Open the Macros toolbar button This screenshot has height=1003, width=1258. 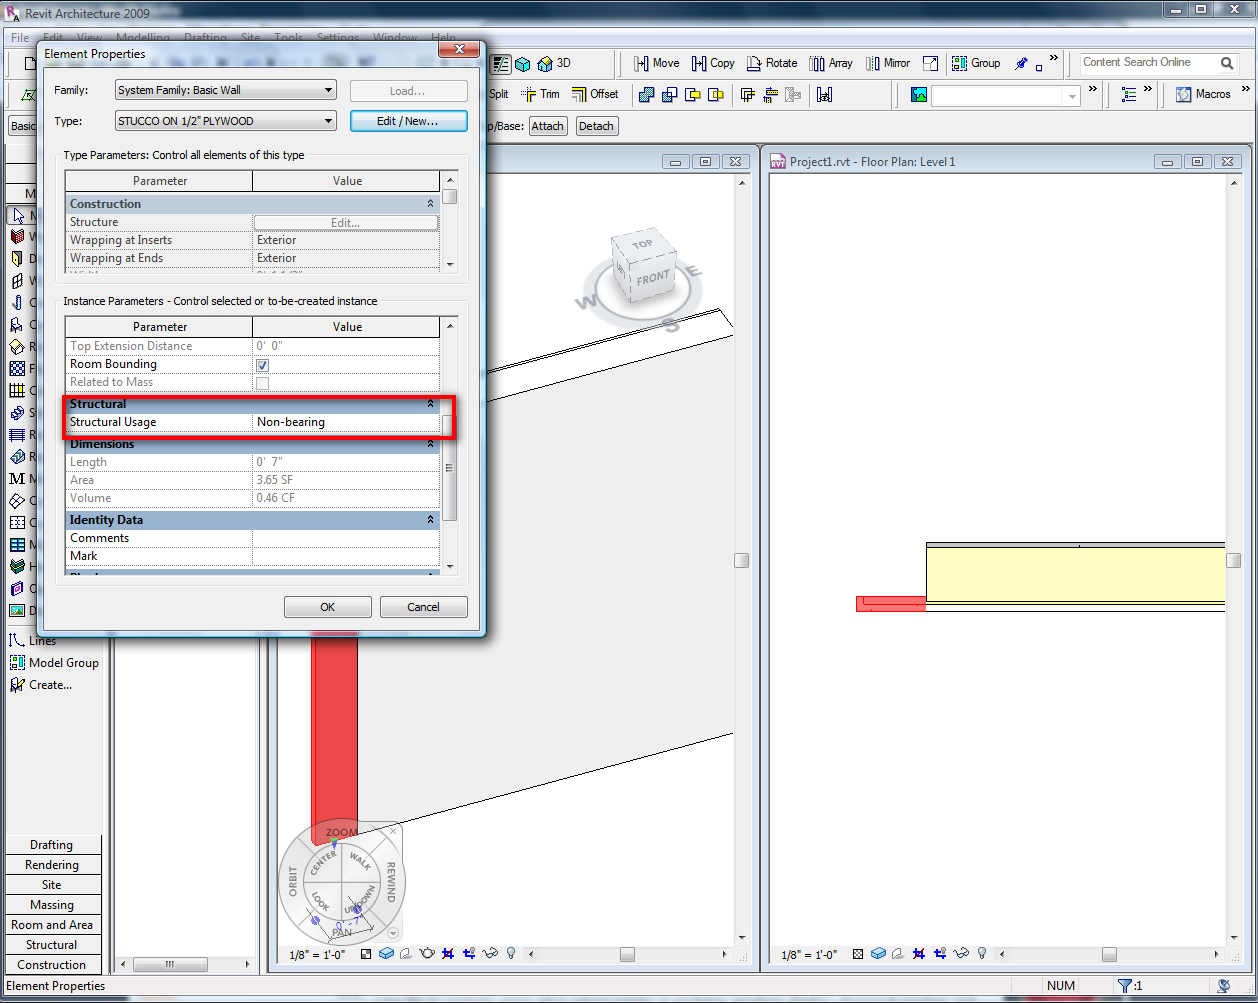tap(1203, 94)
